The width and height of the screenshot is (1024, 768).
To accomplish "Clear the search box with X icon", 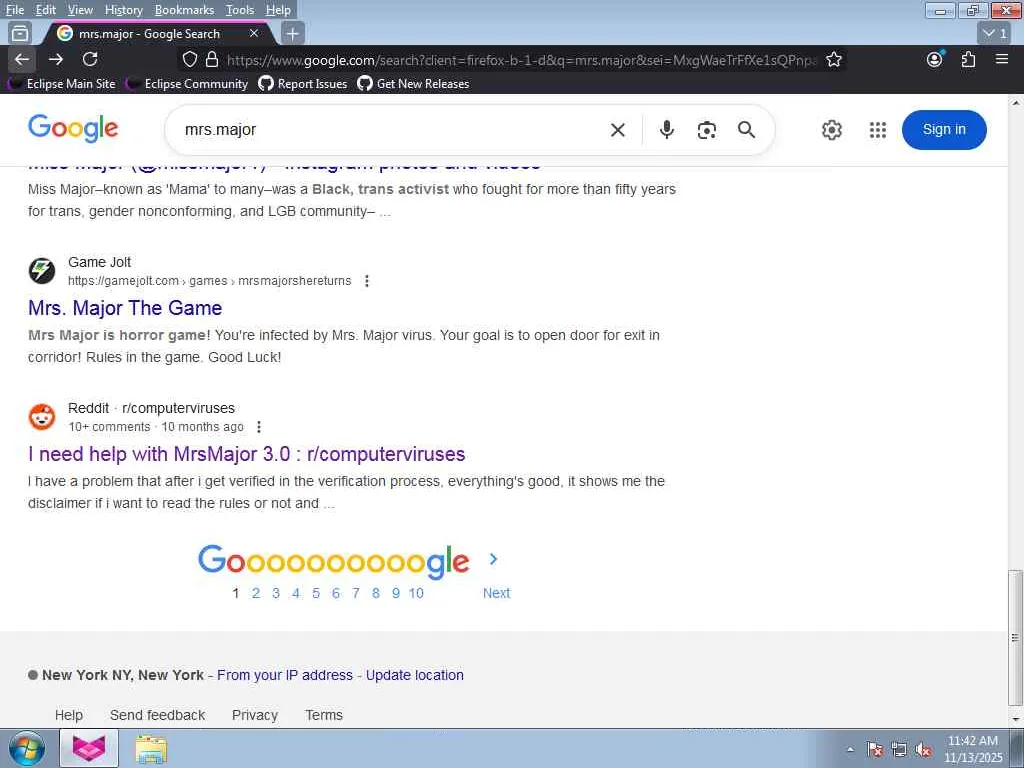I will [617, 130].
